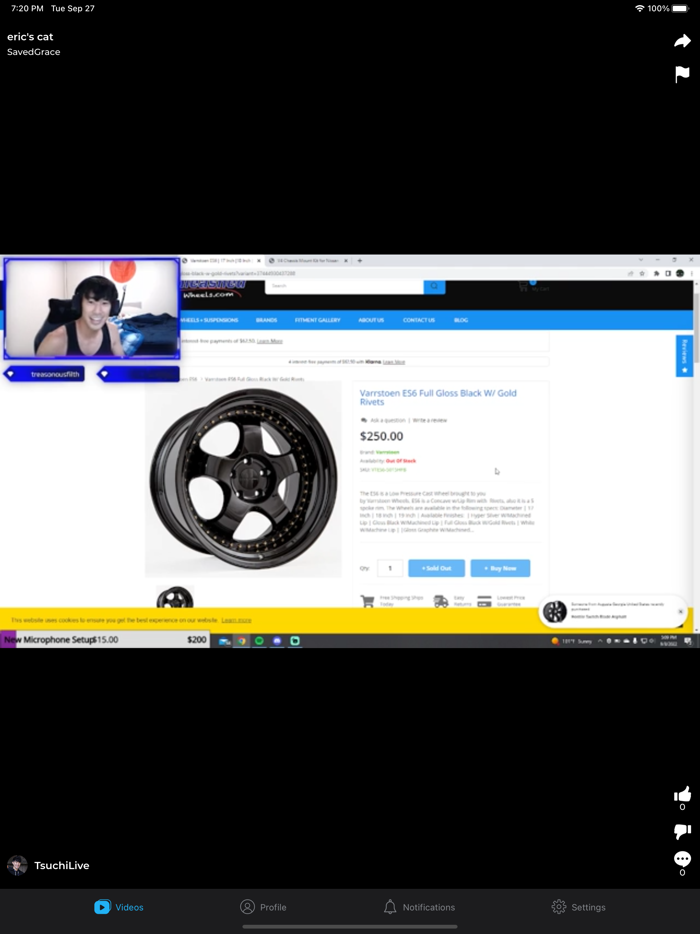
Task: Open the CONTACT US menu item
Action: pos(419,320)
